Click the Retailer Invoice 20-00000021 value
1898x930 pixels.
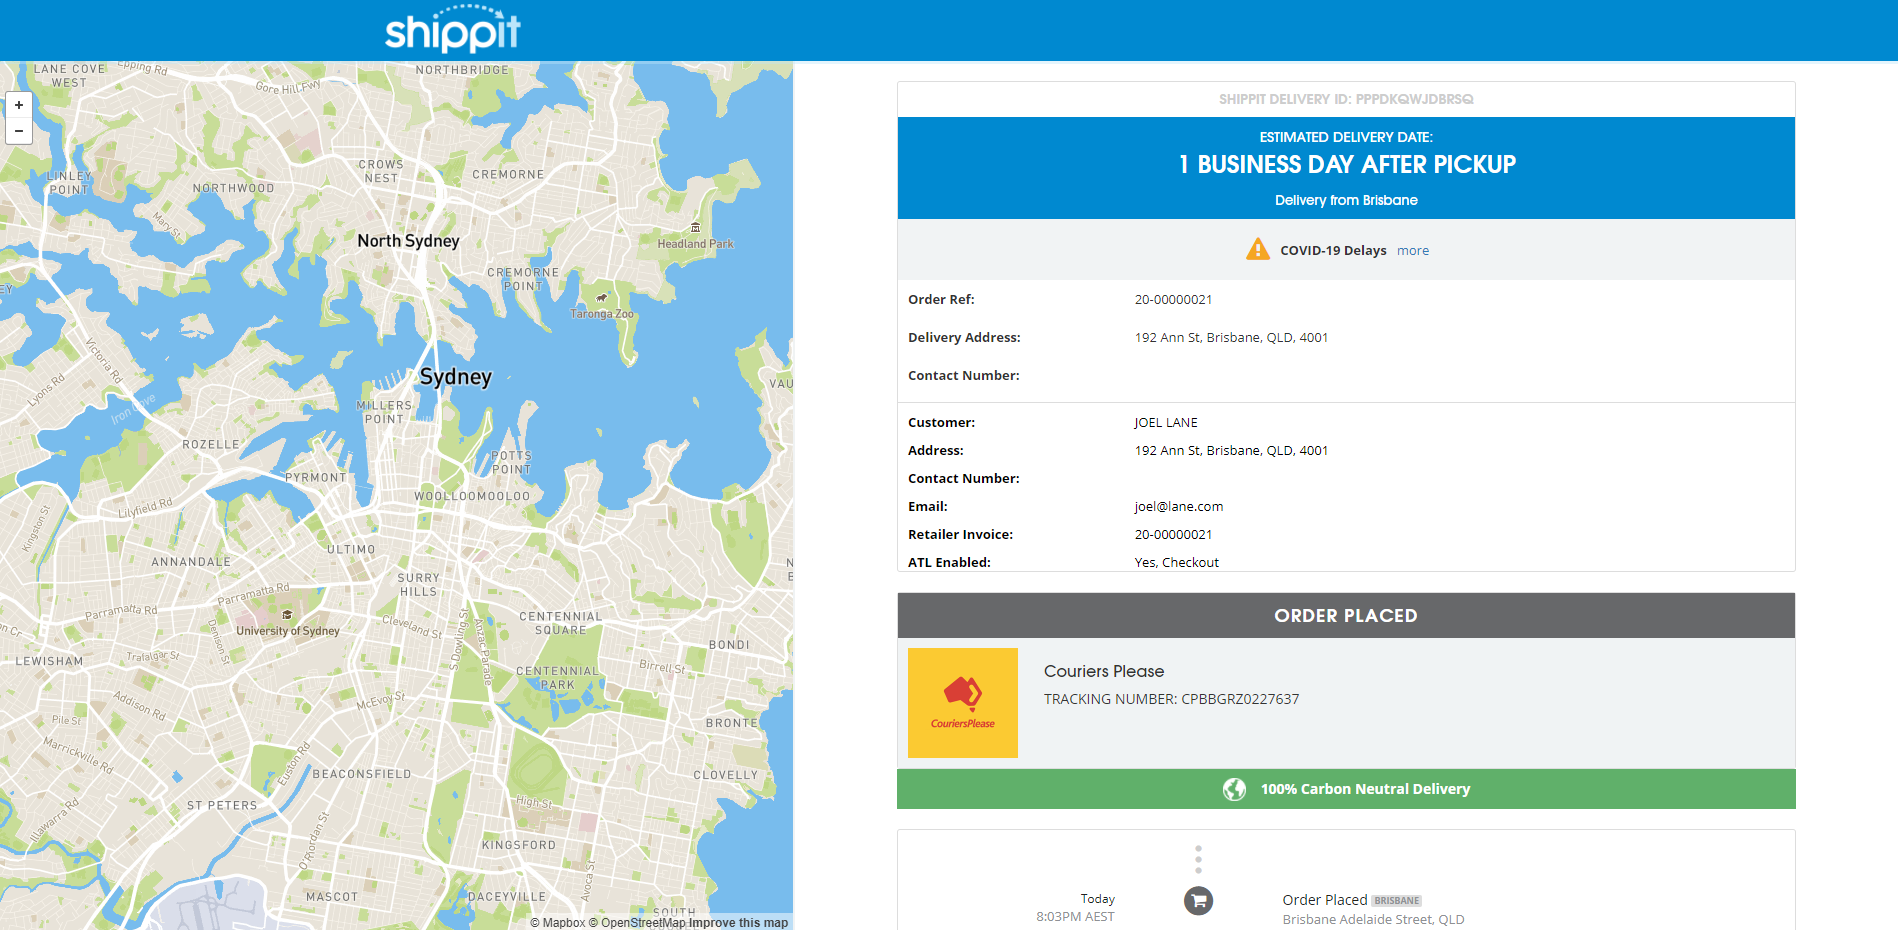point(1173,535)
